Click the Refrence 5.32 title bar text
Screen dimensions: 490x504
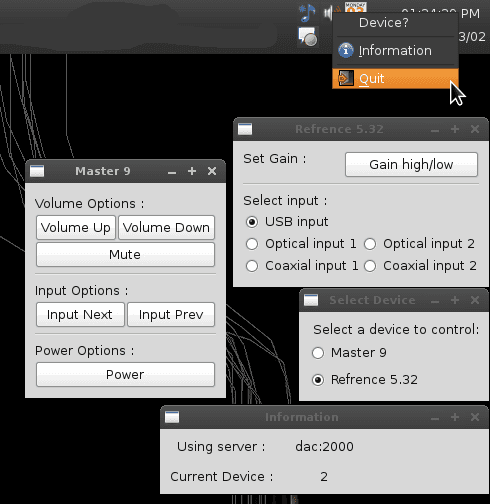point(339,129)
